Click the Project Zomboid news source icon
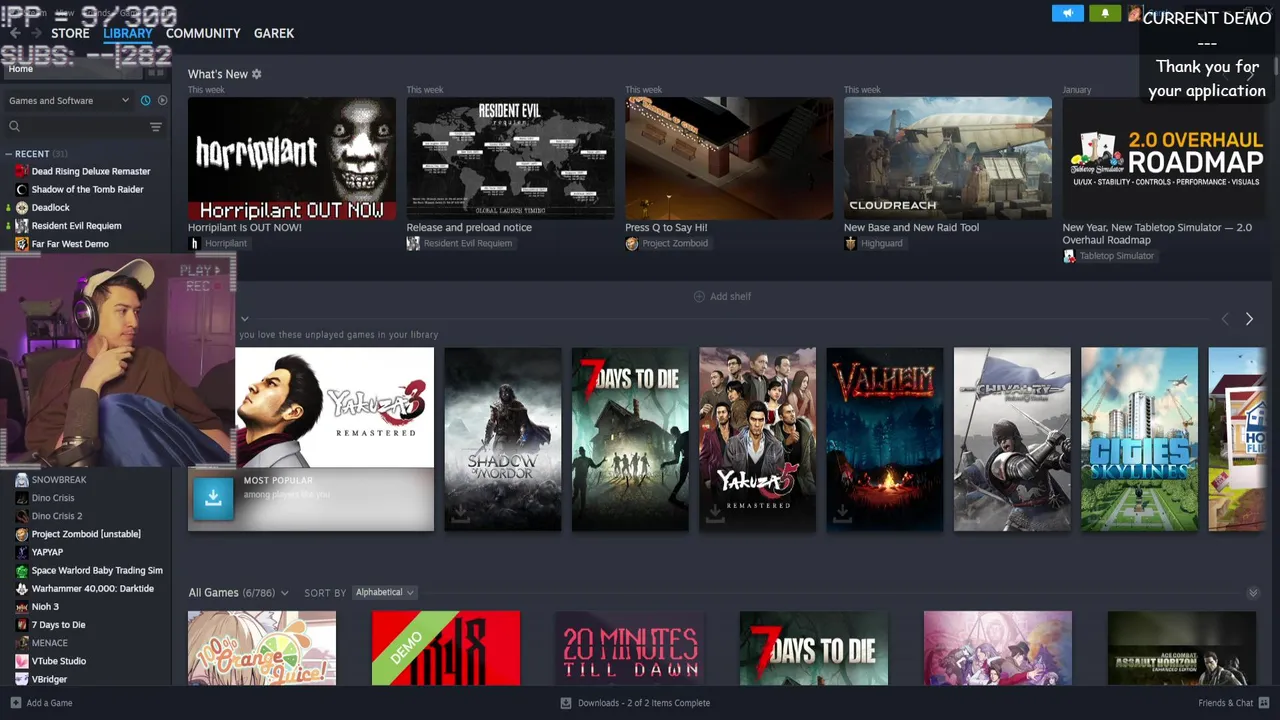This screenshot has width=1280, height=720. (631, 243)
